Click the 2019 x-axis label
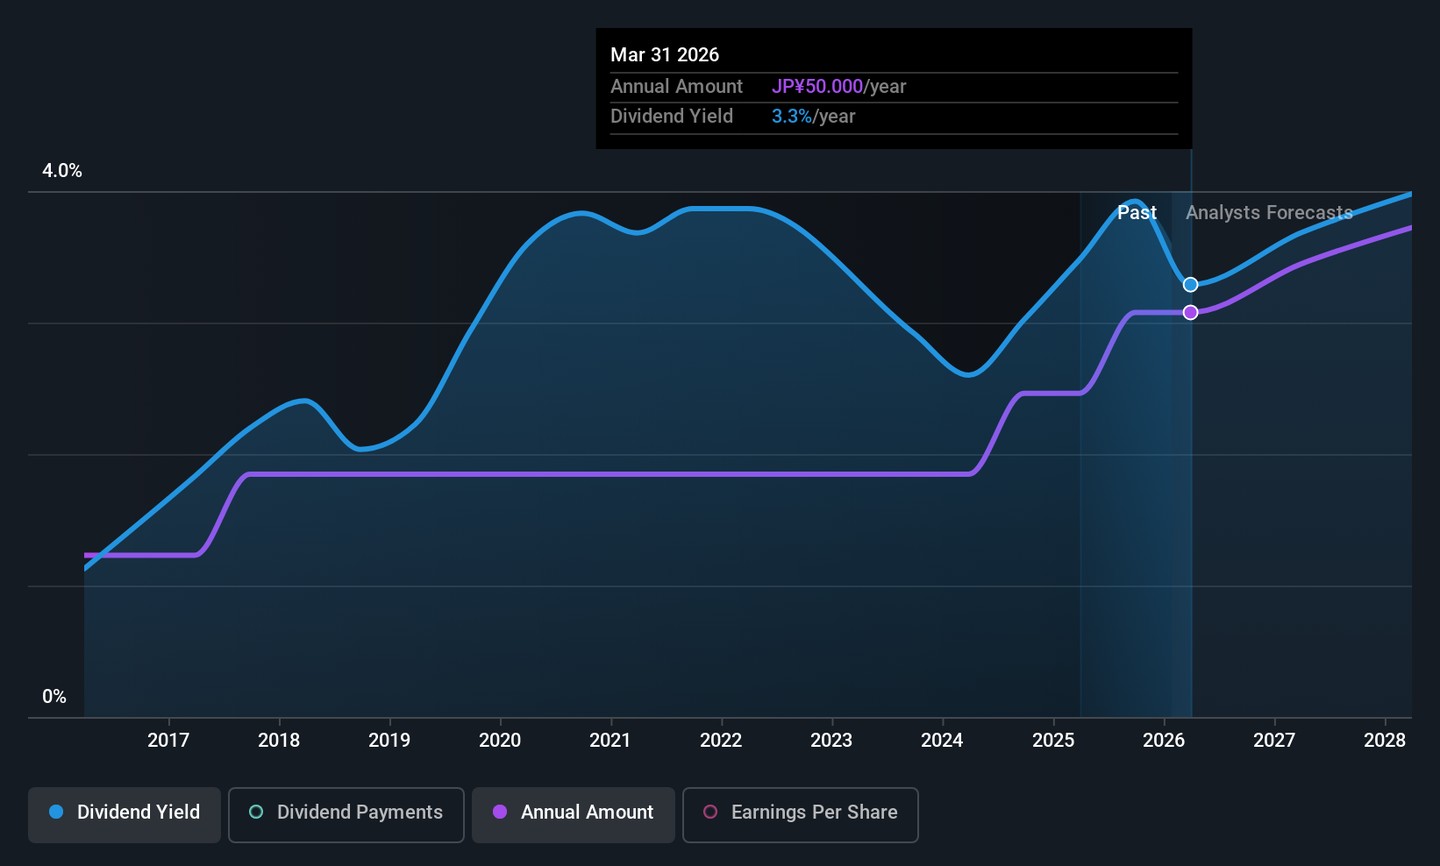The height and width of the screenshot is (866, 1440). tap(389, 740)
